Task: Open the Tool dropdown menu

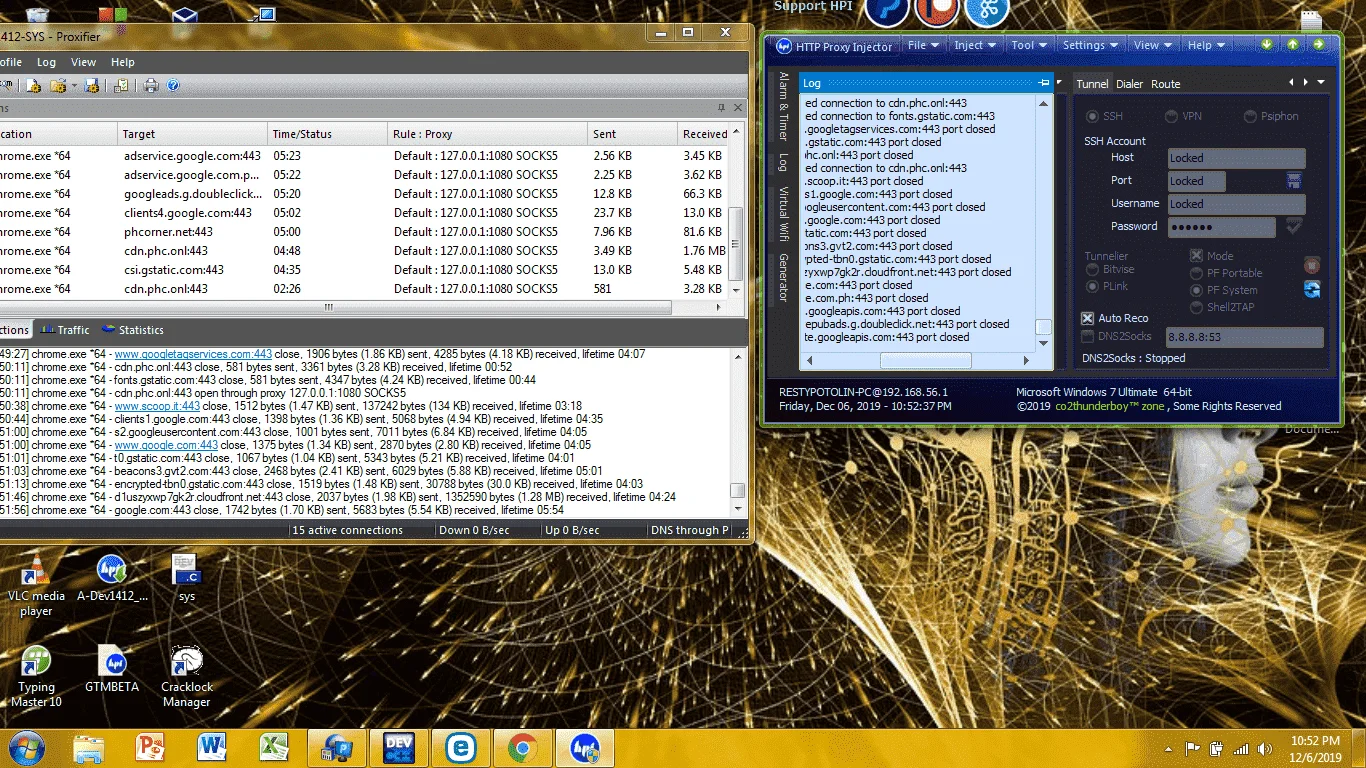Action: pyautogui.click(x=1028, y=45)
